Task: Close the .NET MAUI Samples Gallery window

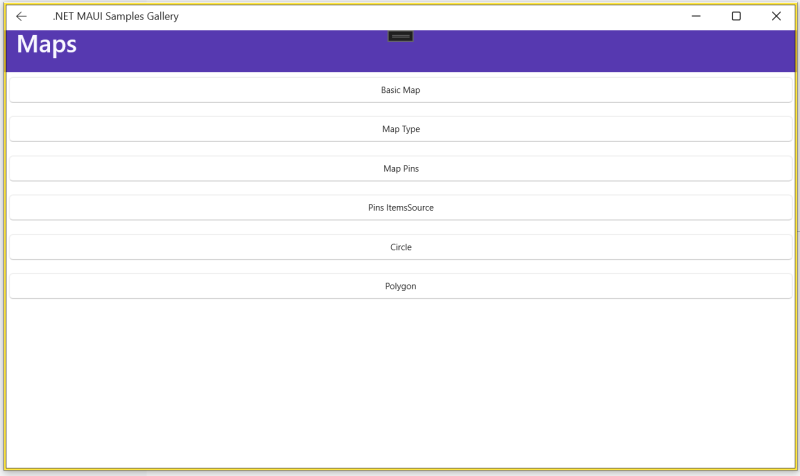Action: (776, 16)
